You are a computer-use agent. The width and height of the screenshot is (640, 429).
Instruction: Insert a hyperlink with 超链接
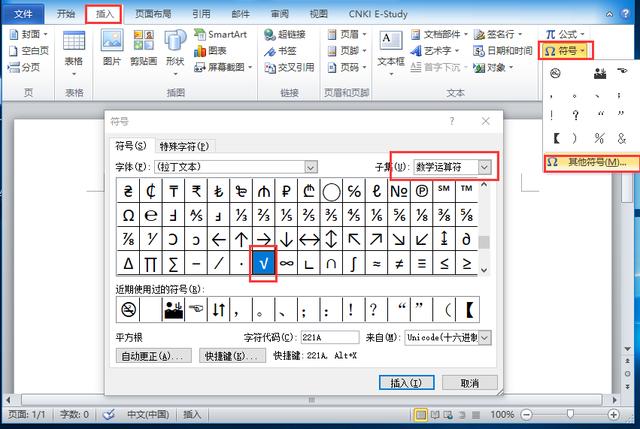pyautogui.click(x=285, y=34)
